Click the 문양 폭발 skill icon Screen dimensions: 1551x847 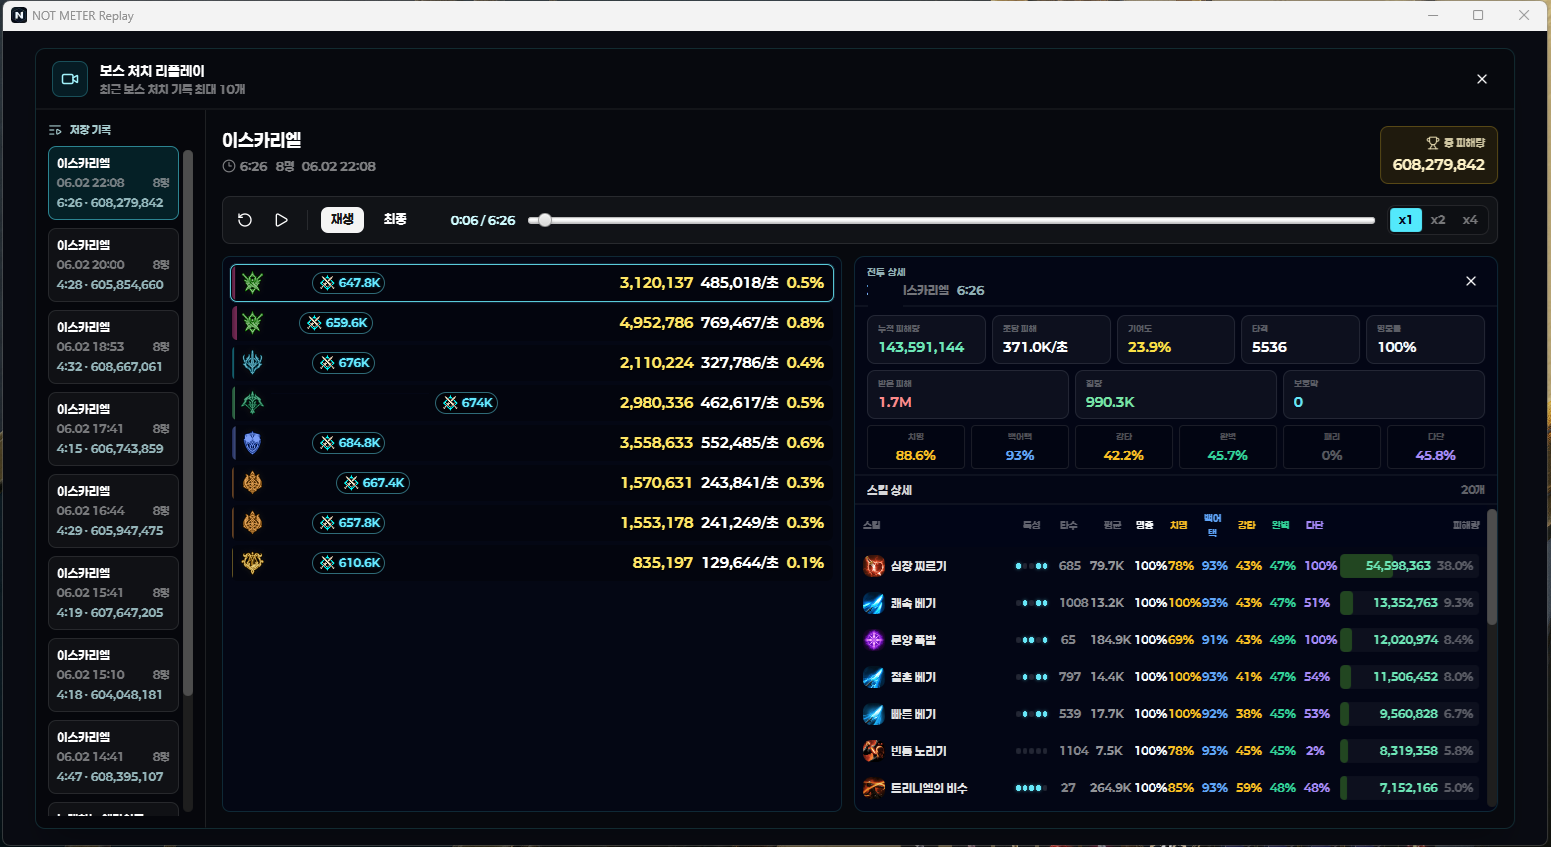click(x=874, y=640)
